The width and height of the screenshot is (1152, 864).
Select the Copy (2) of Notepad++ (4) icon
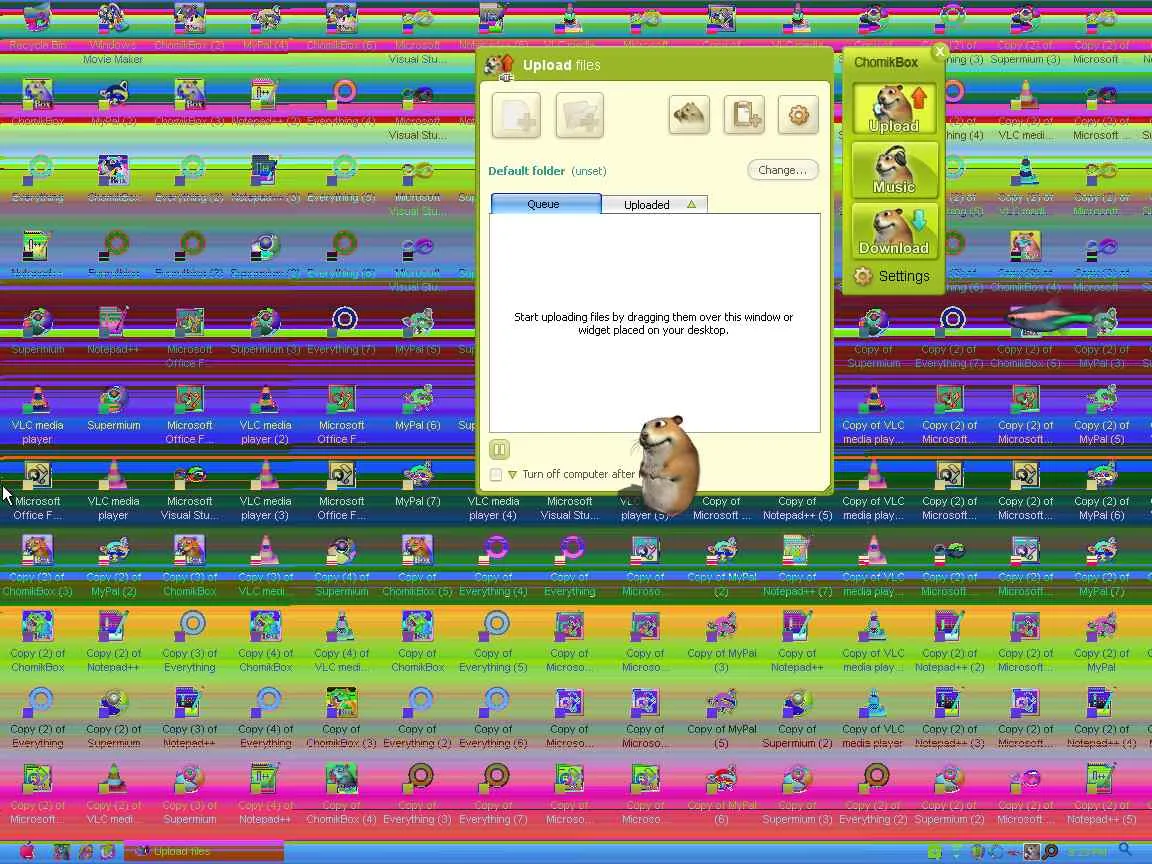tap(1101, 719)
